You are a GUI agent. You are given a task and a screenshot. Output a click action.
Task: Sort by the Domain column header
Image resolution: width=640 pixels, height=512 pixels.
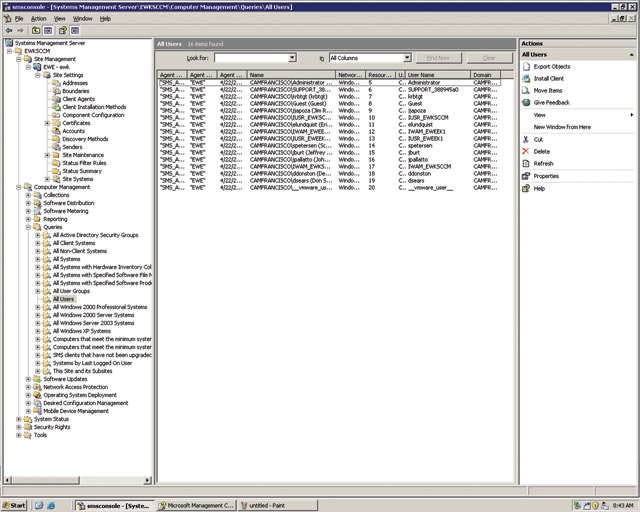[x=486, y=75]
